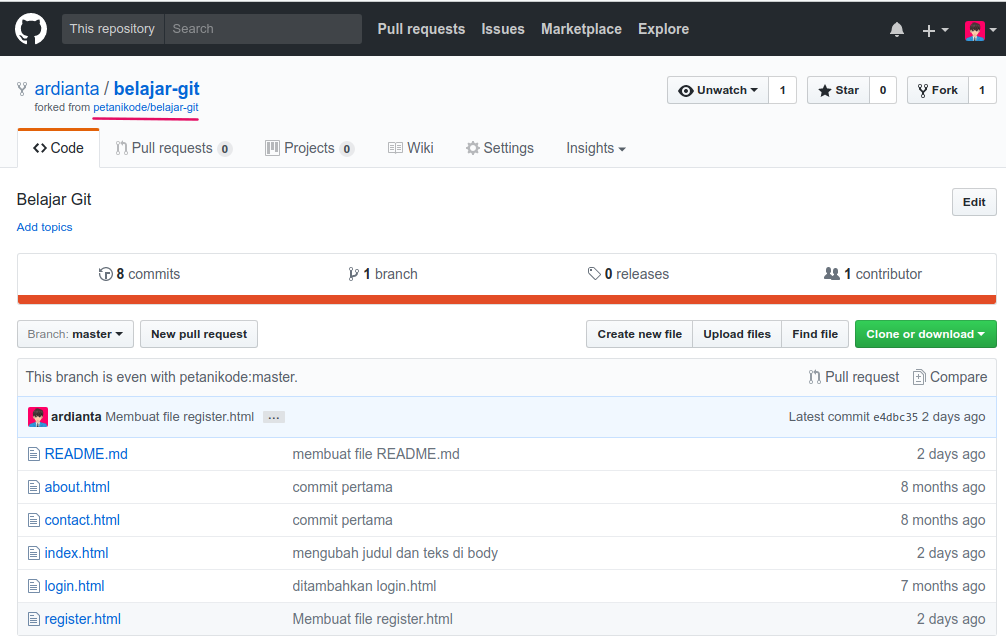Open petanikode/belajar-git upstream link
Image resolution: width=1006 pixels, height=637 pixels.
146,107
